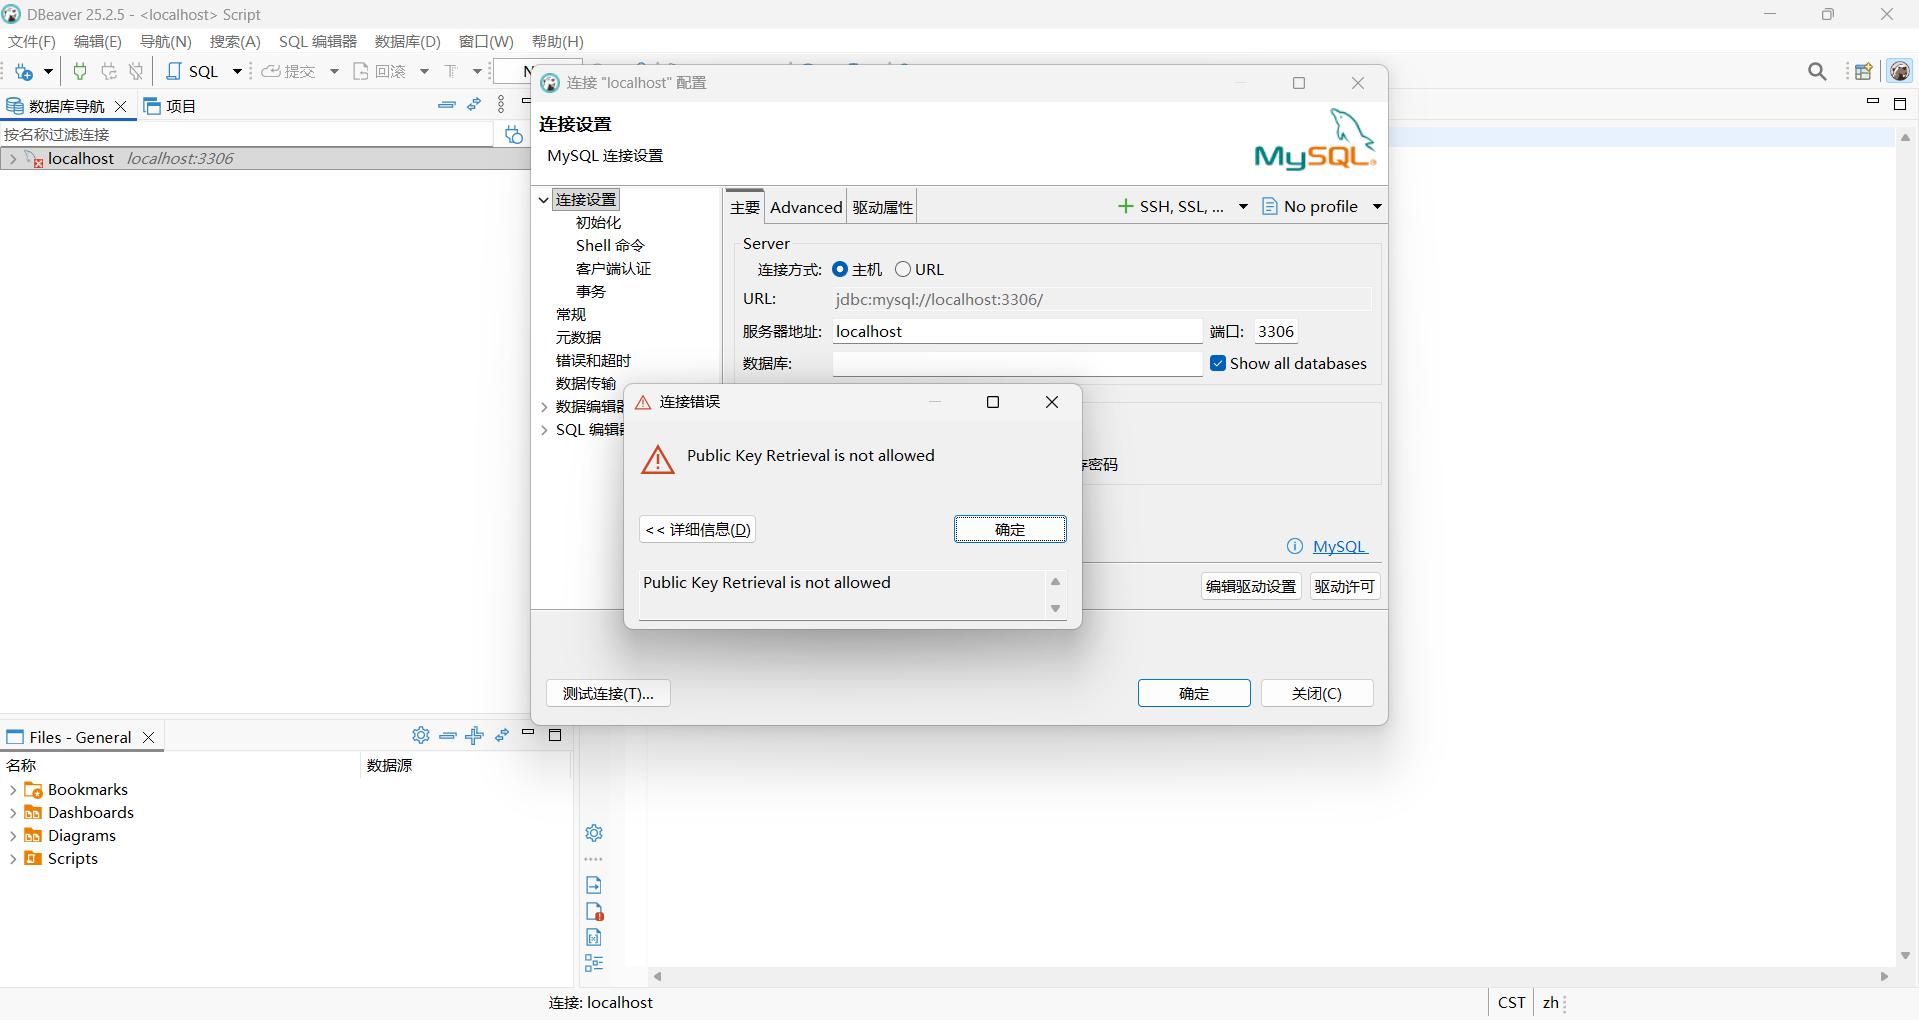This screenshot has width=1919, height=1020.
Task: Open the transaction mode dropdown arrow
Action: coord(477,71)
